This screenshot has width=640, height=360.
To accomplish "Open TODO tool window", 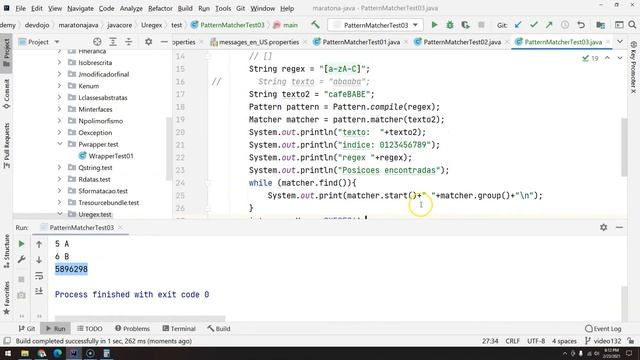I will click(89, 329).
